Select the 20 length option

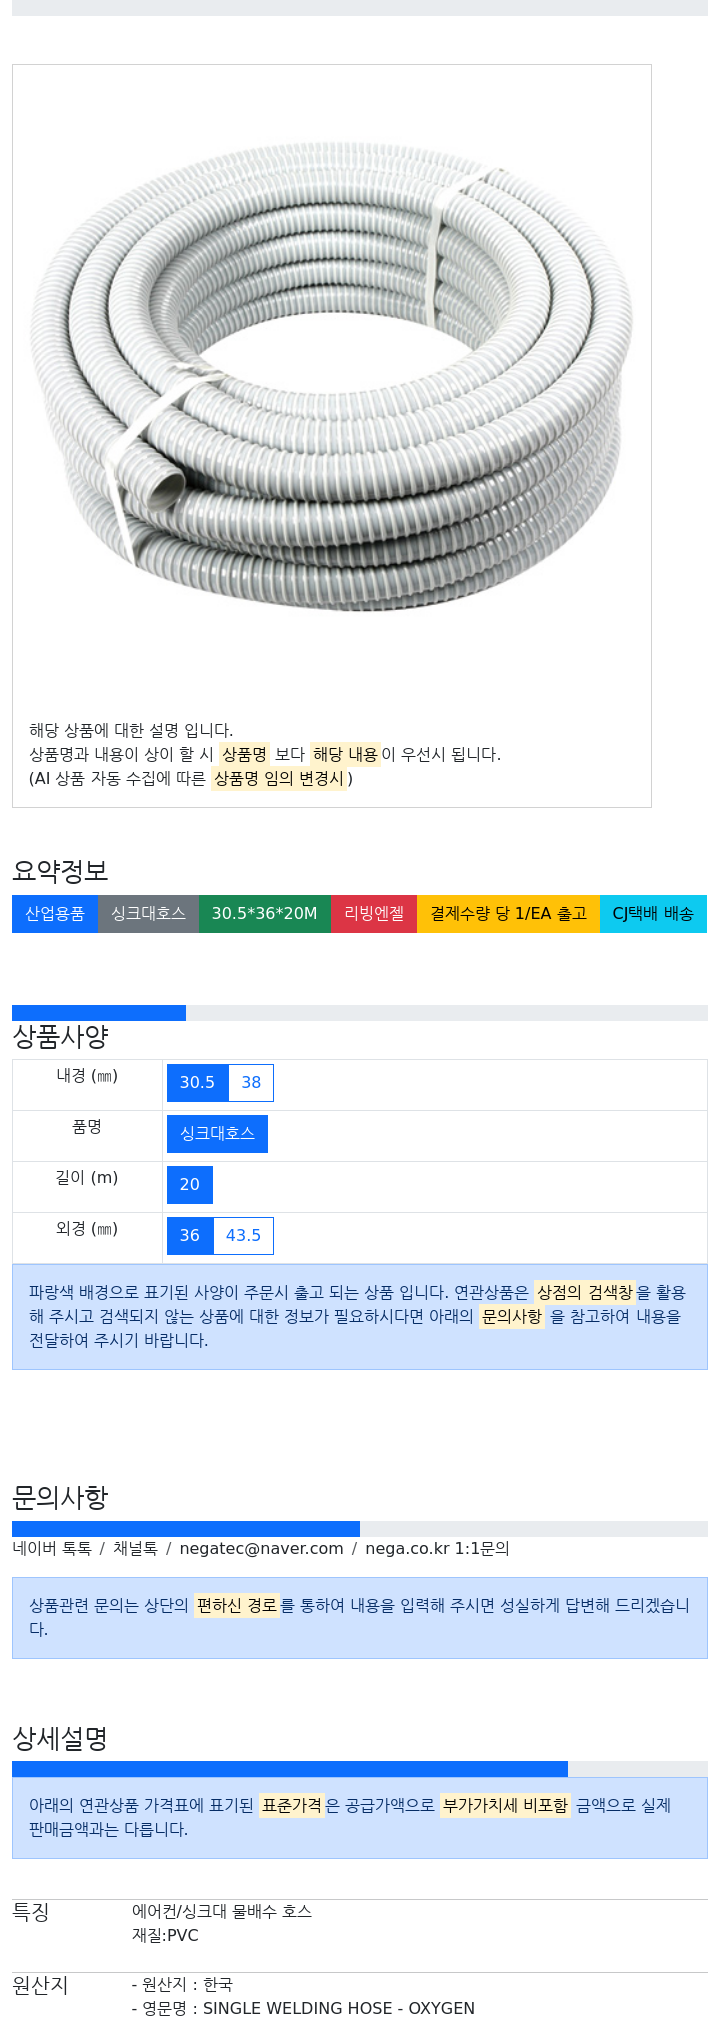190,1185
